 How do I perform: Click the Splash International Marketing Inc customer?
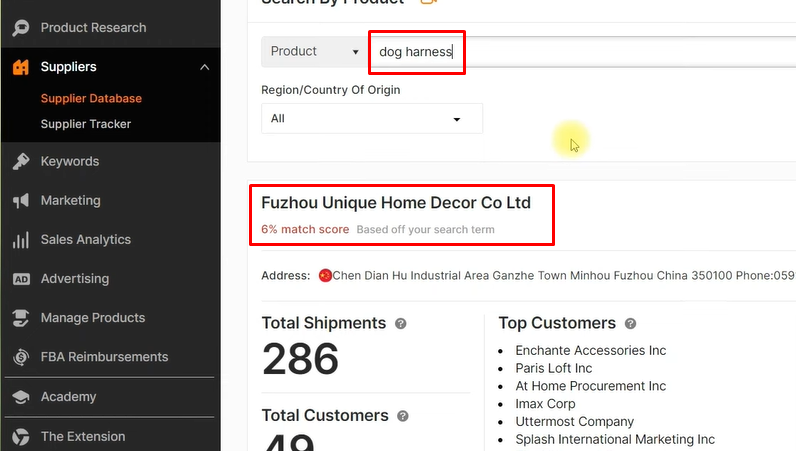(x=615, y=439)
